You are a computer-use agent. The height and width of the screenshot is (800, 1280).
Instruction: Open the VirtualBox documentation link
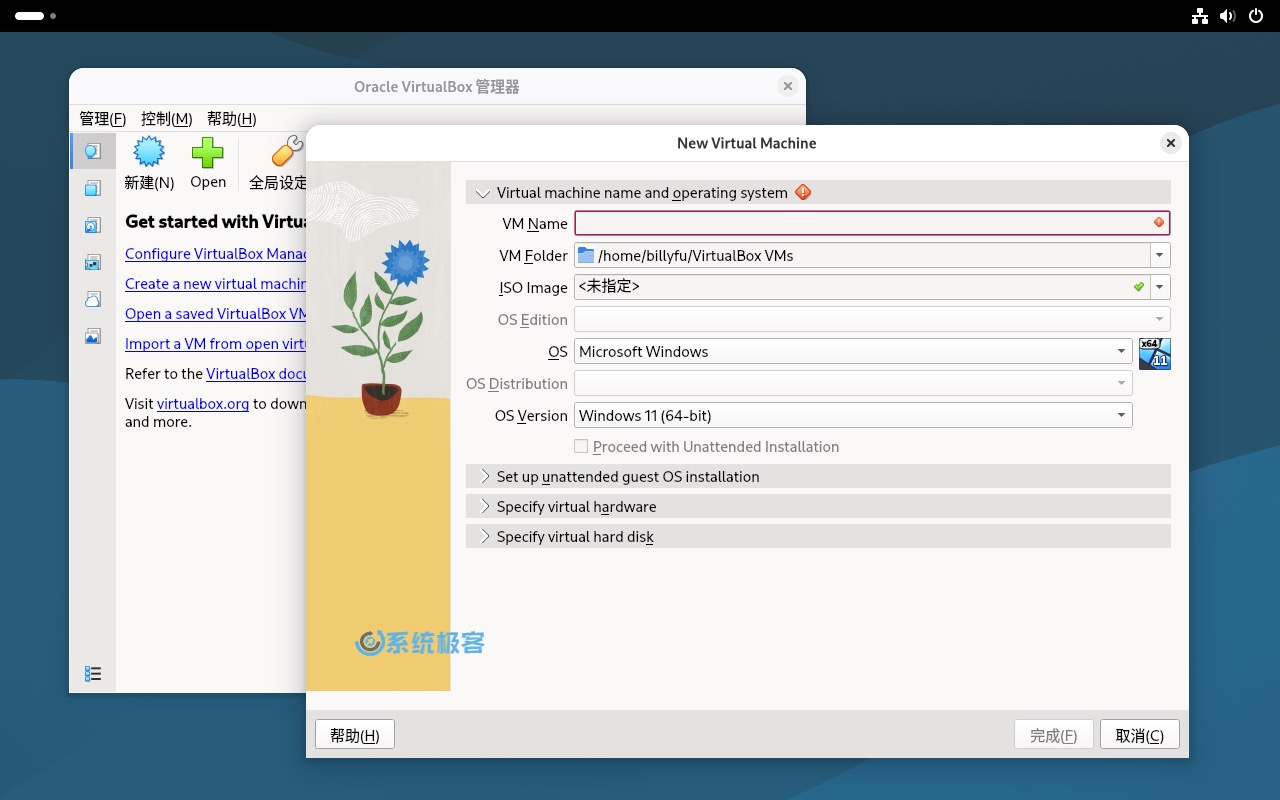point(256,373)
